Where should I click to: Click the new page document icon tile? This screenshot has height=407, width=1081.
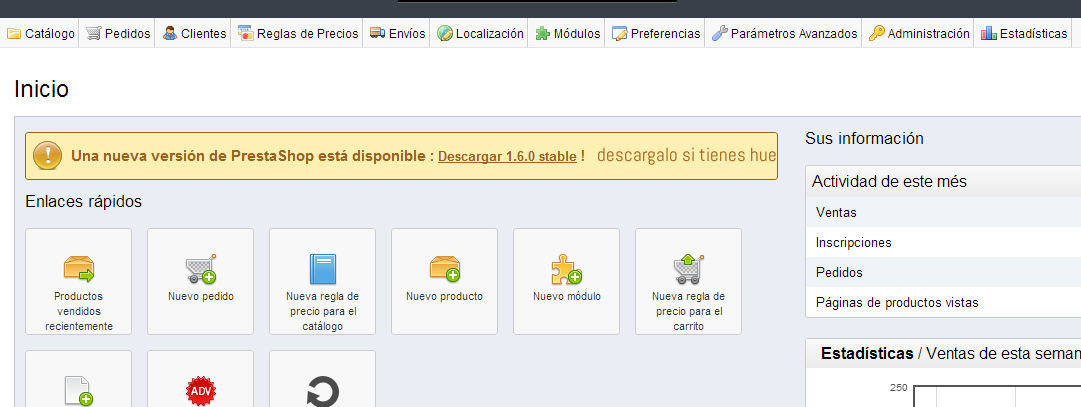[79, 379]
